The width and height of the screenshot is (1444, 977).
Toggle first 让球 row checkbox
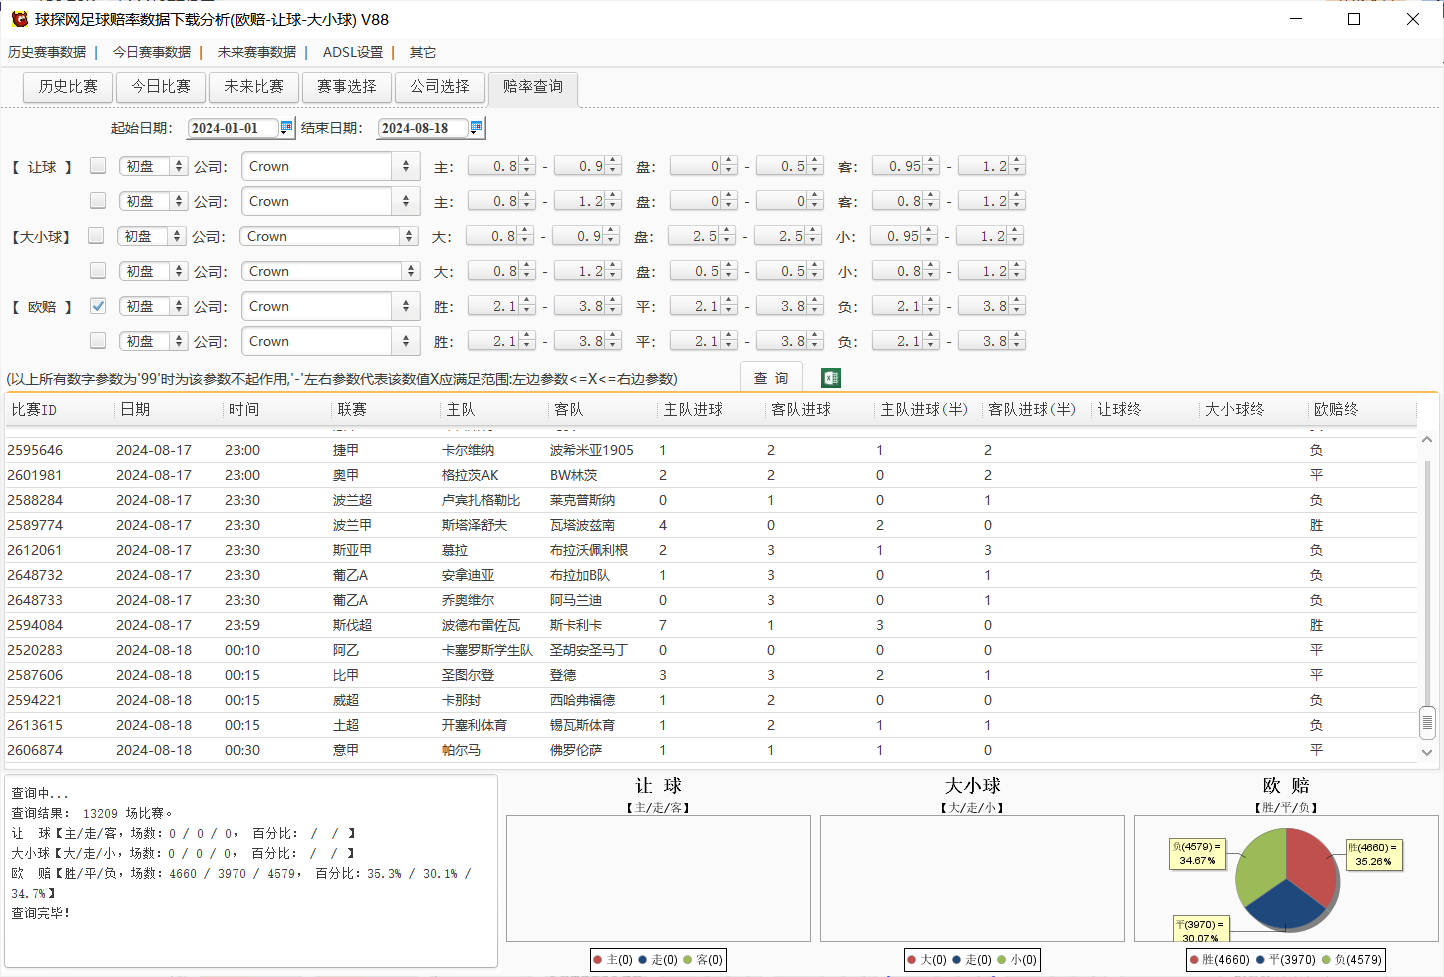point(98,166)
